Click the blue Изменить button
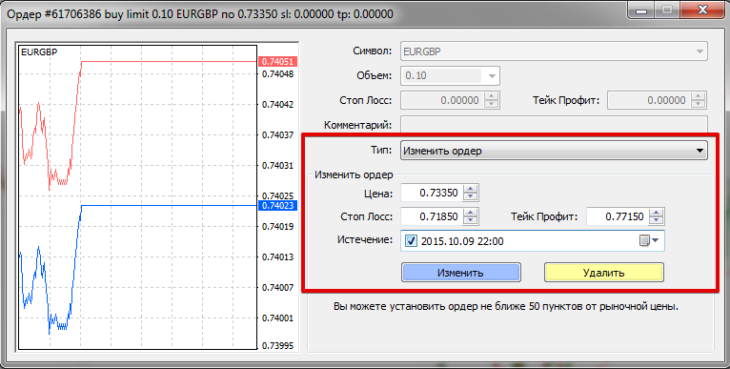 [x=460, y=272]
